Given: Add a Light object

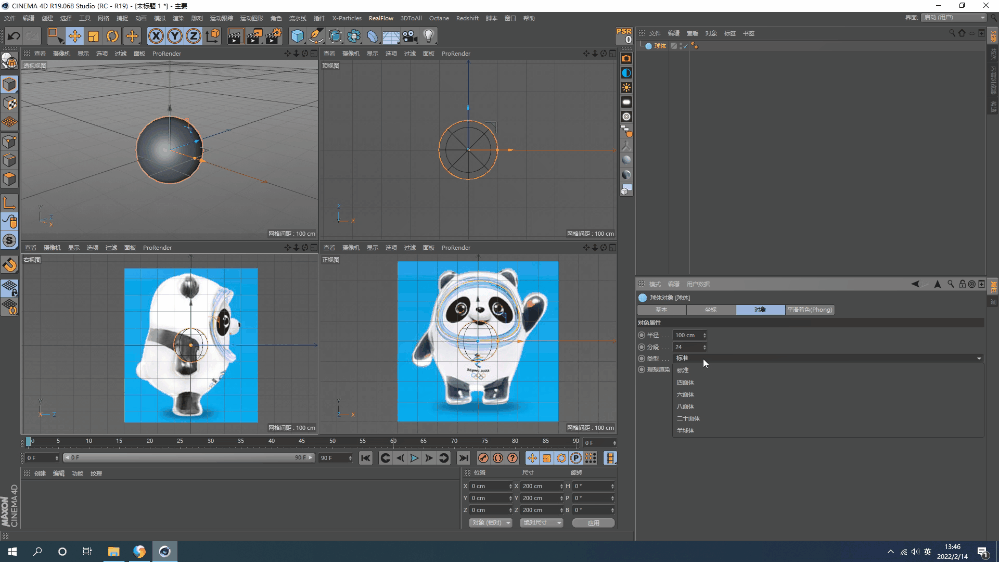Looking at the screenshot, I should coord(429,36).
